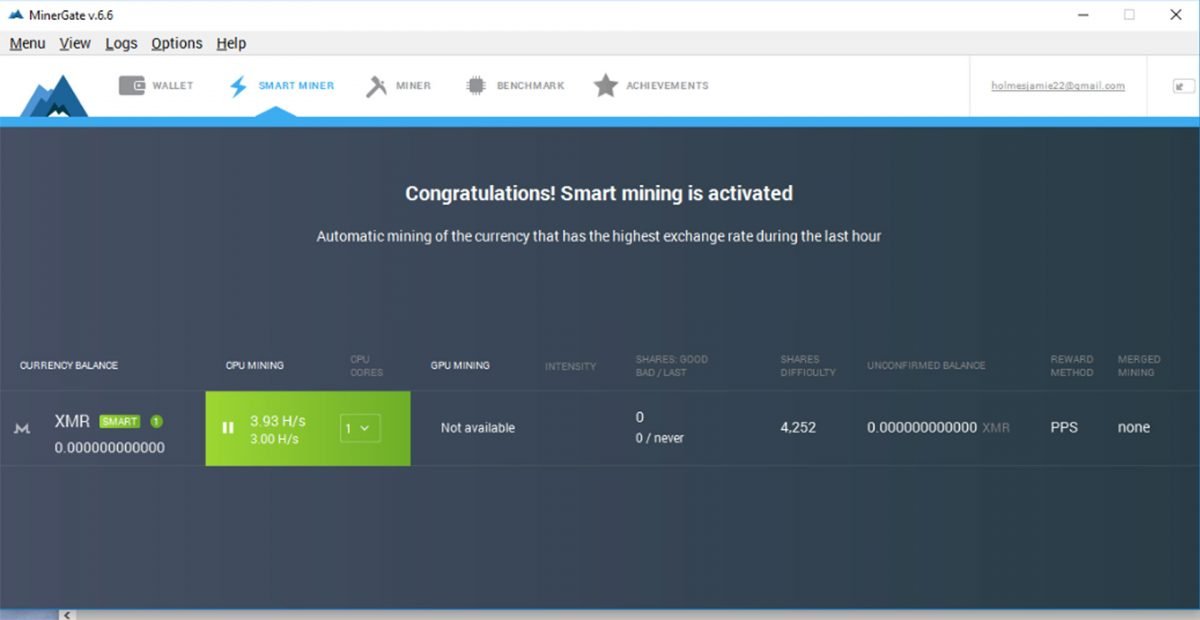
Task: Click the 'Merged Mining' column header
Action: pos(1139,366)
